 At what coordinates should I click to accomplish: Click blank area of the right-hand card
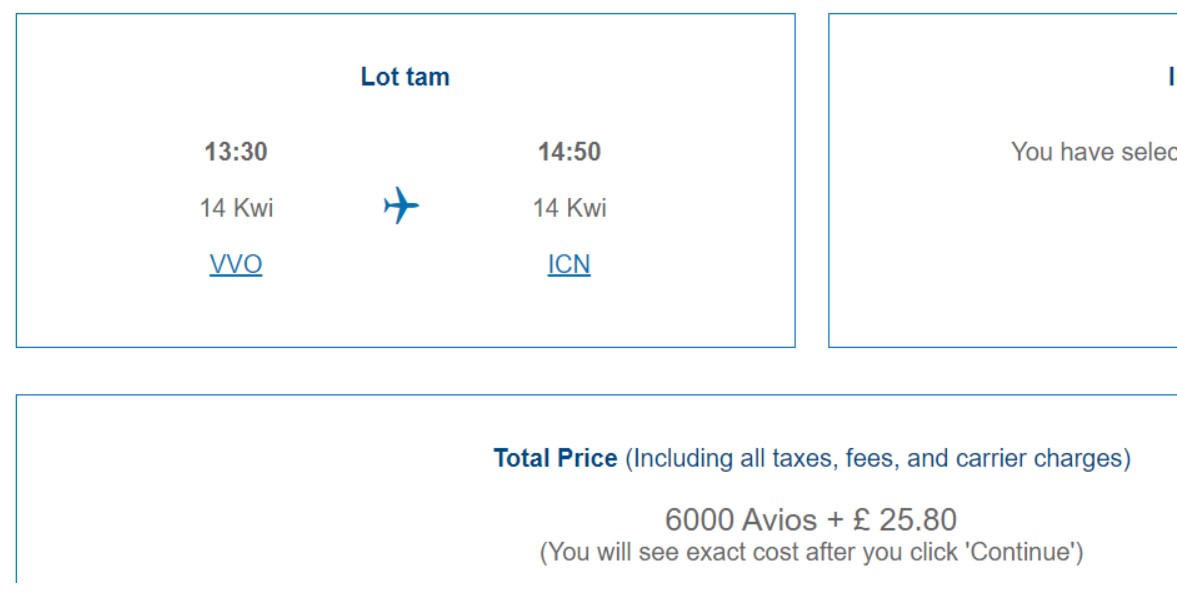click(x=1006, y=270)
